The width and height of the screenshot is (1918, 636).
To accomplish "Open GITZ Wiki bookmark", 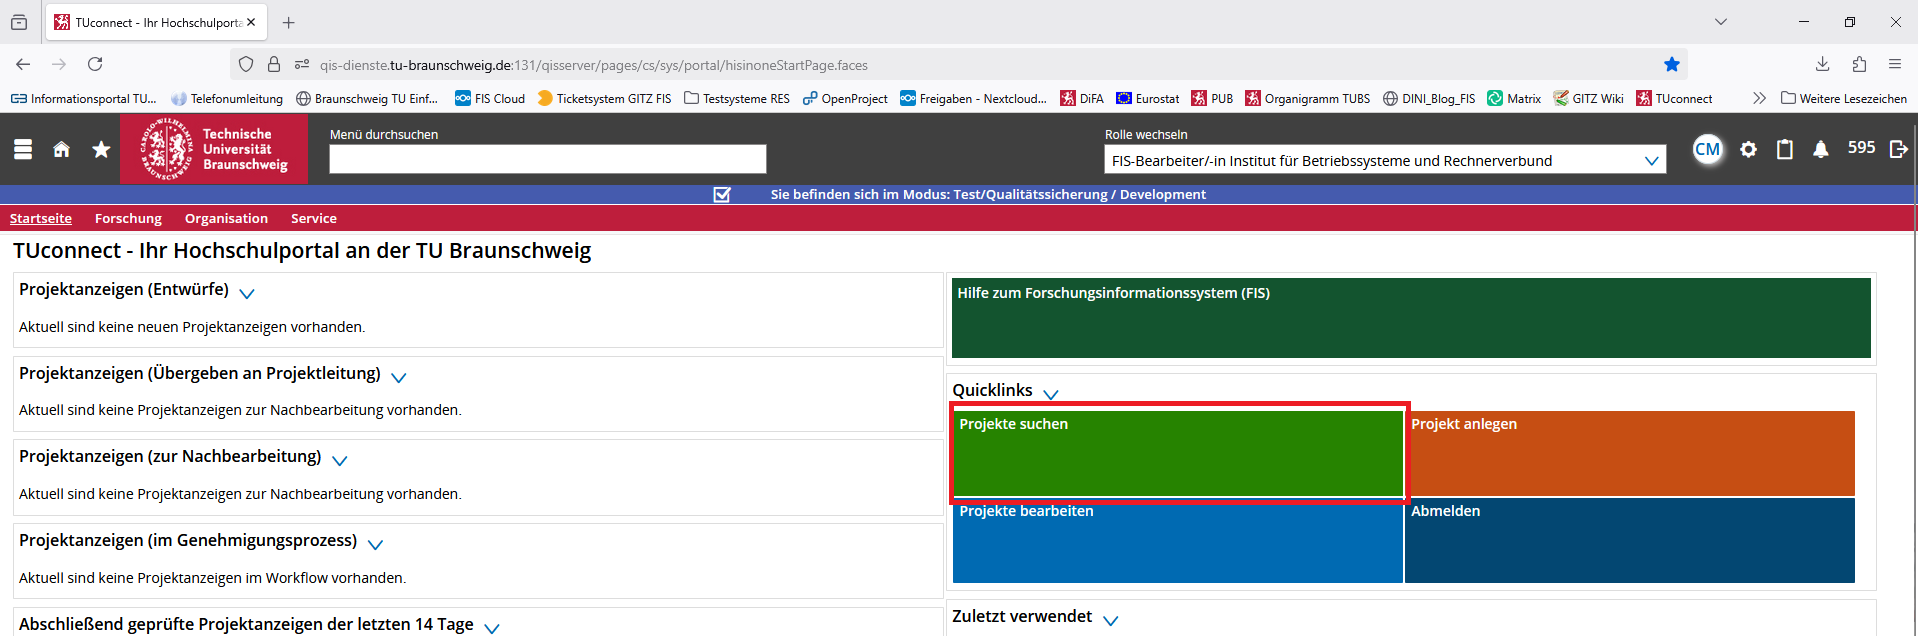I will click(x=1588, y=98).
